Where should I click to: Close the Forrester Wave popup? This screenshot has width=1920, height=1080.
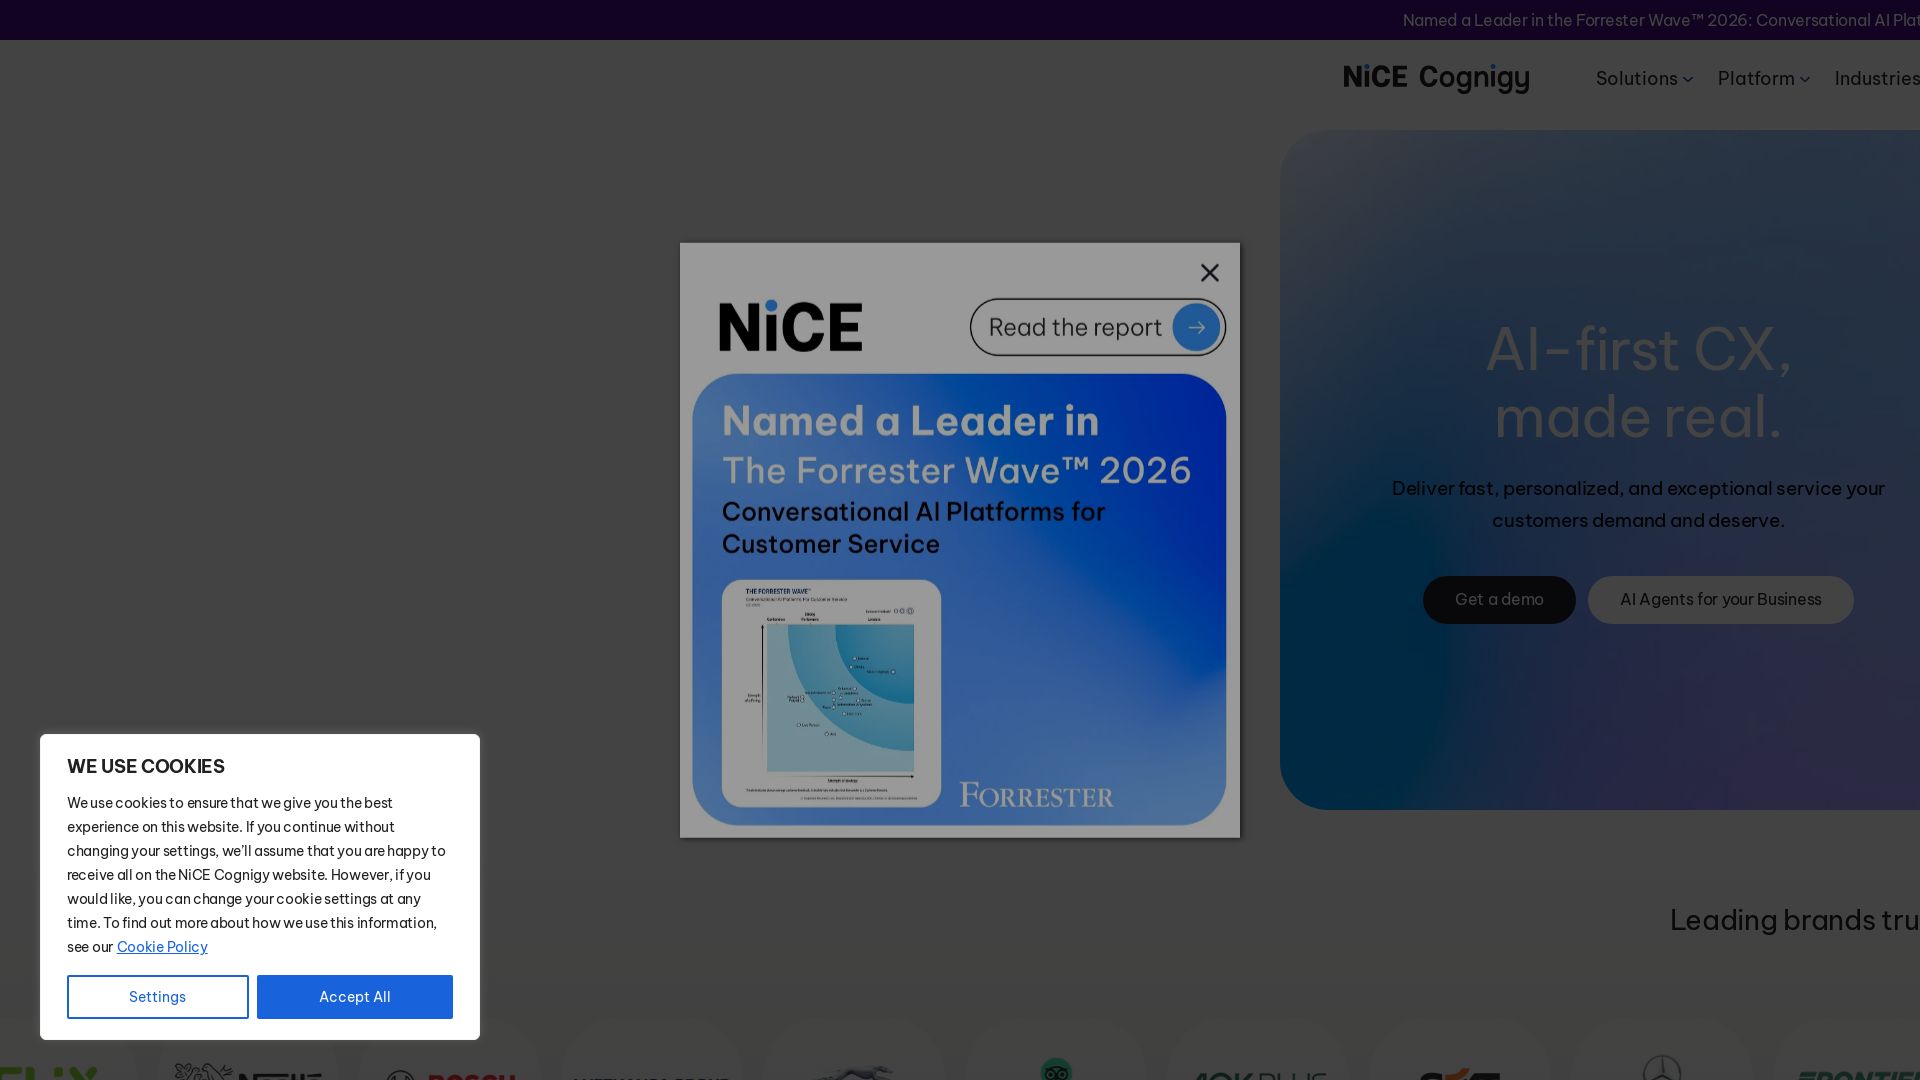pyautogui.click(x=1209, y=273)
